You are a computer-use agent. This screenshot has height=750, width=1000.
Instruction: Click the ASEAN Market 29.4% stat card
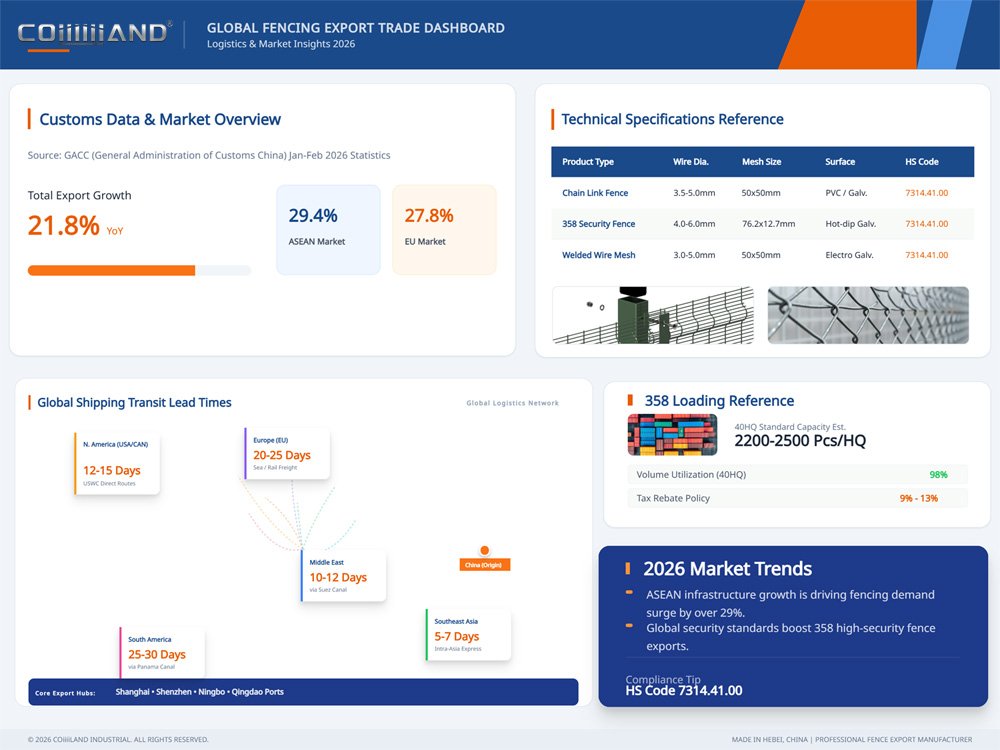point(328,229)
